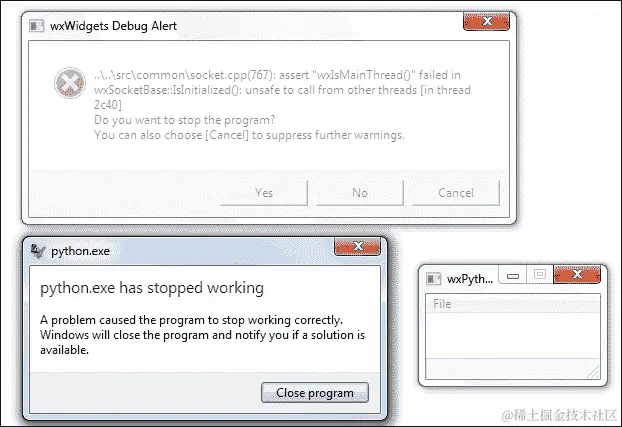The height and width of the screenshot is (427, 622).
Task: Choose Yes to stop the program
Action: (264, 193)
